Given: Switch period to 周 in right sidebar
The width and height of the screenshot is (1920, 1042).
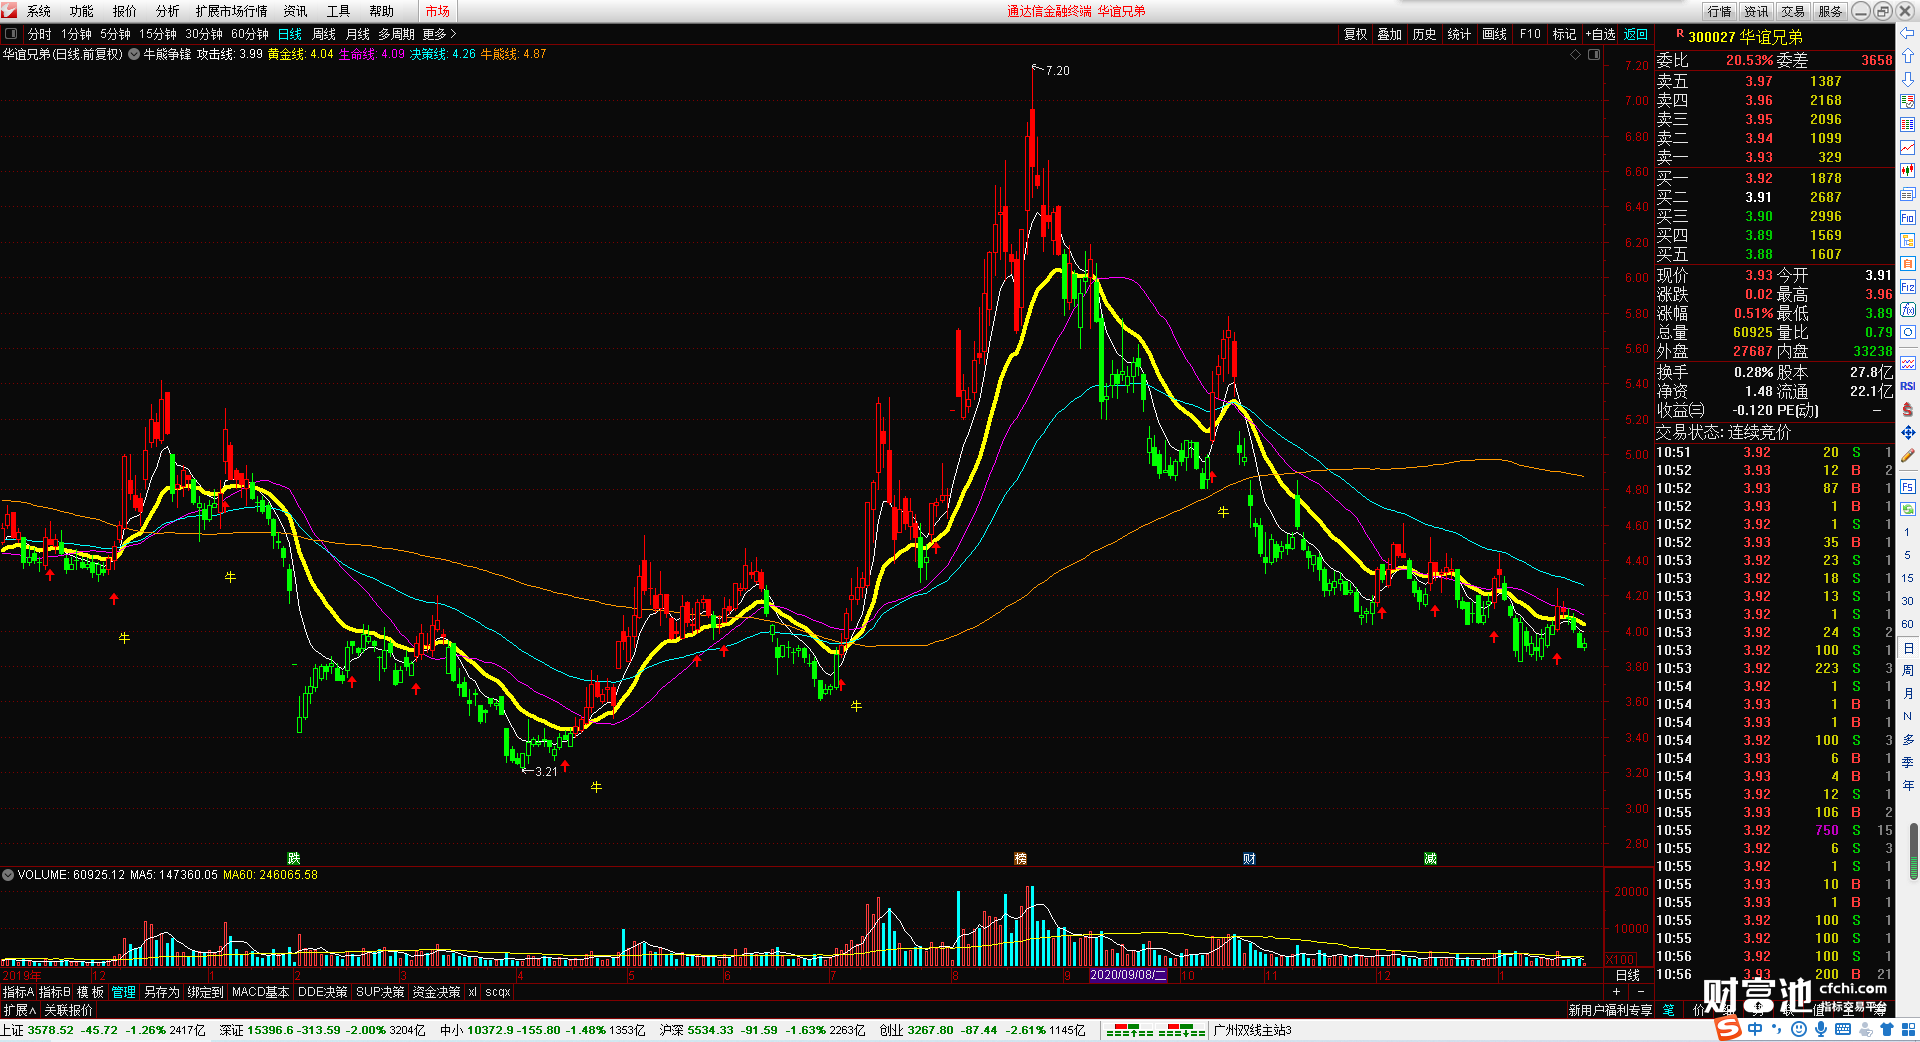Looking at the screenshot, I should [x=1907, y=671].
